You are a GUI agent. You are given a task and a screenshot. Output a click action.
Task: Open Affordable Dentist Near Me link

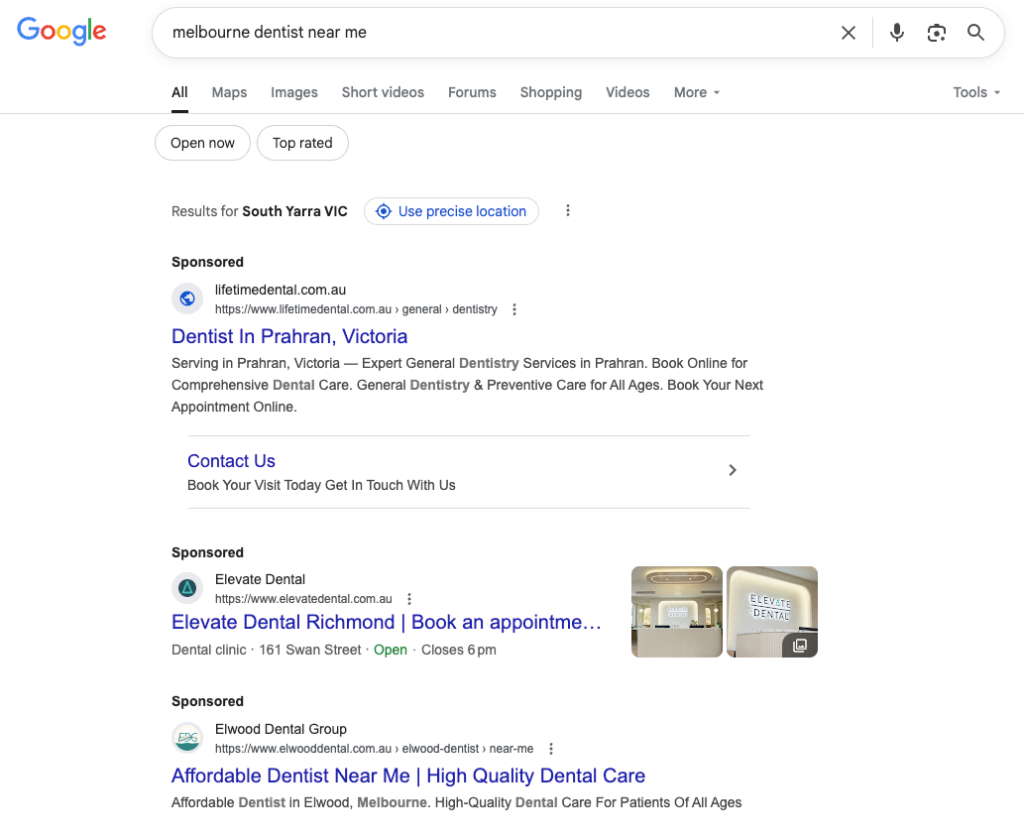(x=408, y=776)
